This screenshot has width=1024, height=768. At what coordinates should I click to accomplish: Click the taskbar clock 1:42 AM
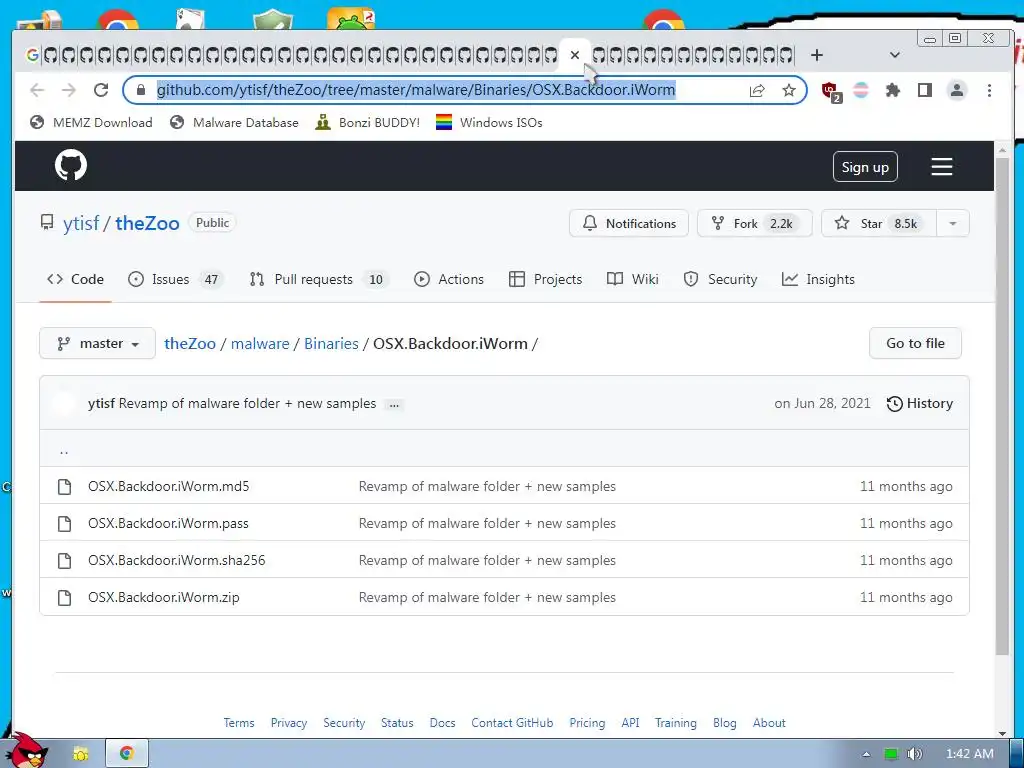click(x=970, y=754)
